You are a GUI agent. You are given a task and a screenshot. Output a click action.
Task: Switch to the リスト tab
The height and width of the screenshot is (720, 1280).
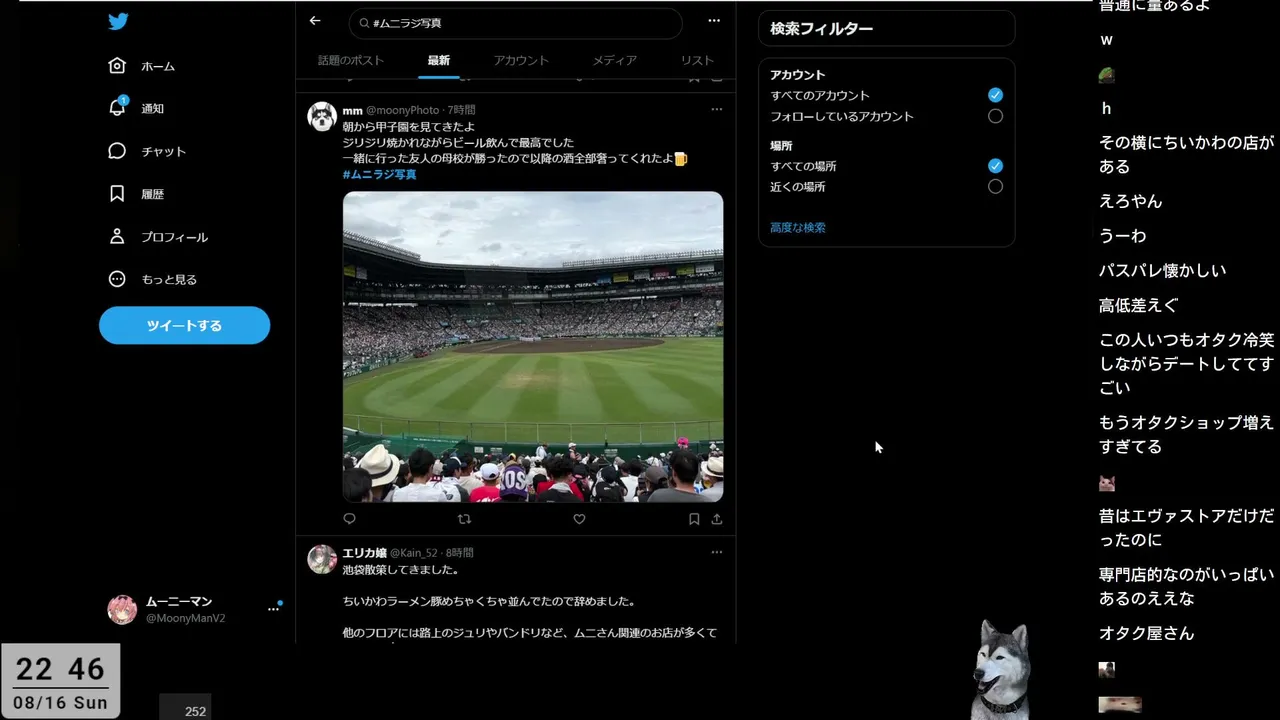point(697,60)
